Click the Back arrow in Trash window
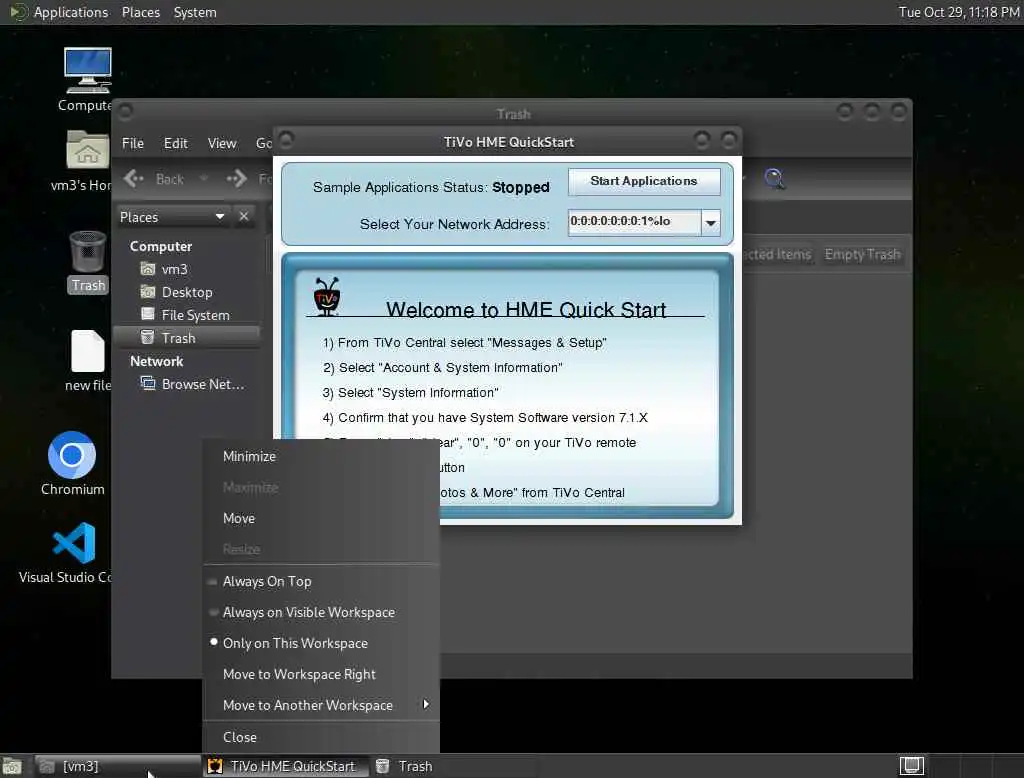Screen dimensions: 1024x778 point(133,178)
